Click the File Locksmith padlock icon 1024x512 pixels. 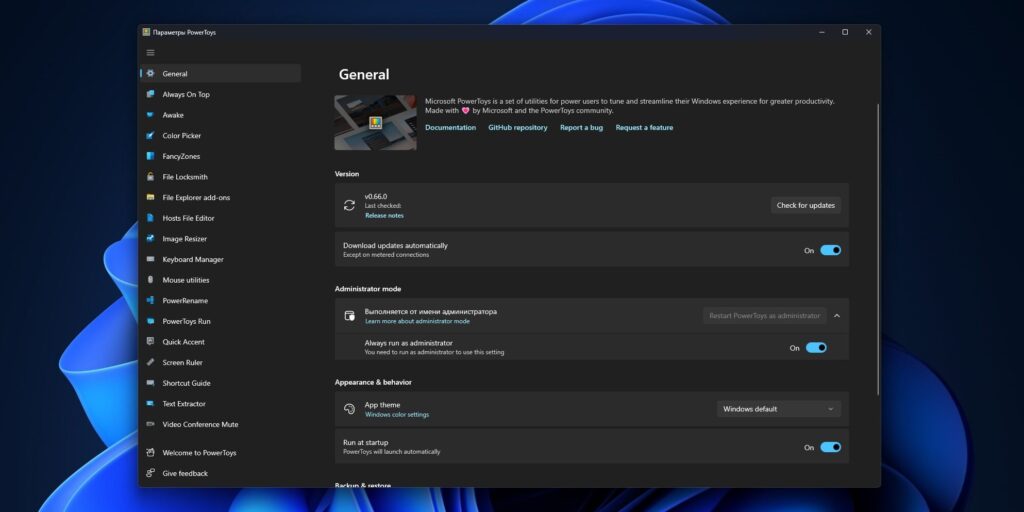pyautogui.click(x=150, y=177)
